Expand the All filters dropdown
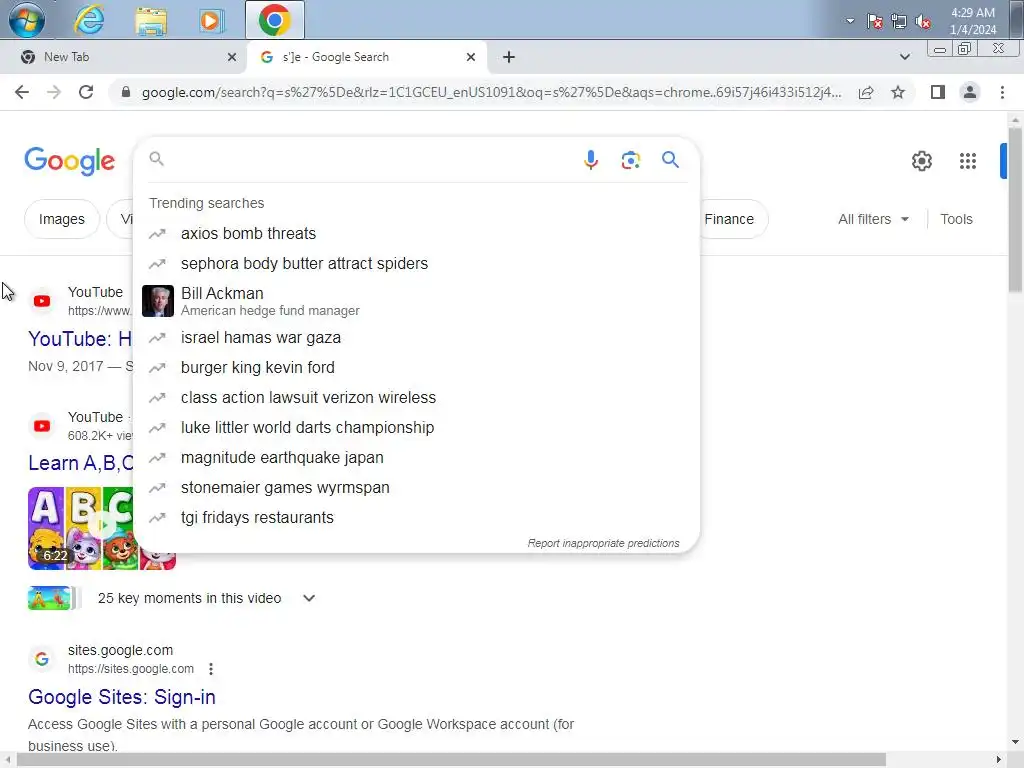 pos(873,219)
